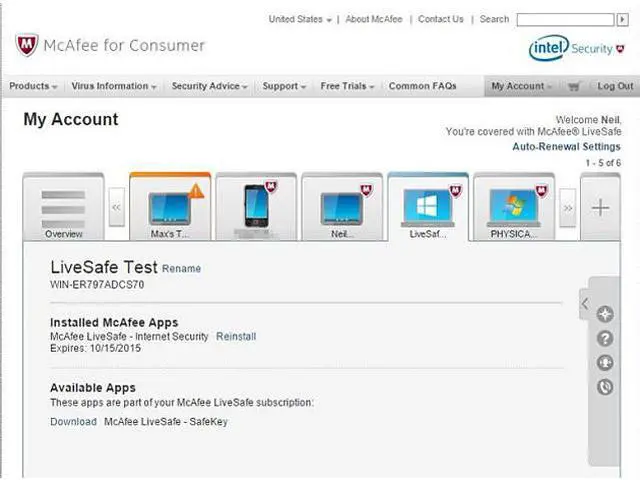The width and height of the screenshot is (640, 480).
Task: Open the shopping cart icon
Action: tap(574, 86)
